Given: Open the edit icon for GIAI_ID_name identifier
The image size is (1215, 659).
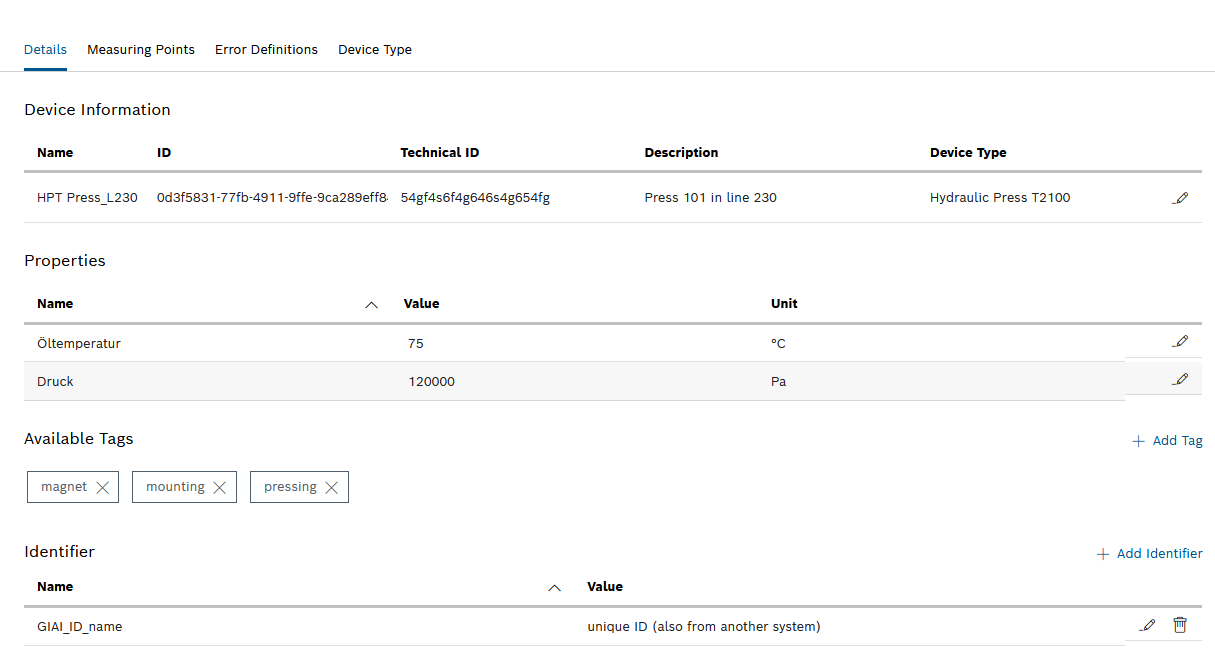Looking at the screenshot, I should pyautogui.click(x=1147, y=624).
